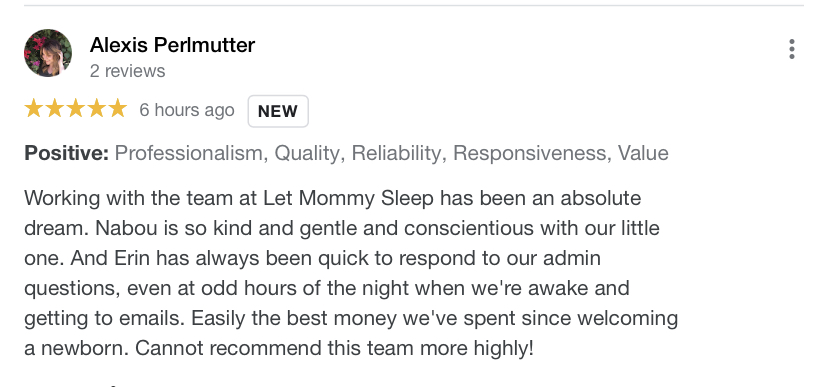This screenshot has width=828, height=387.
Task: Click the bold 'Positive:' label
Action: pos(67,153)
